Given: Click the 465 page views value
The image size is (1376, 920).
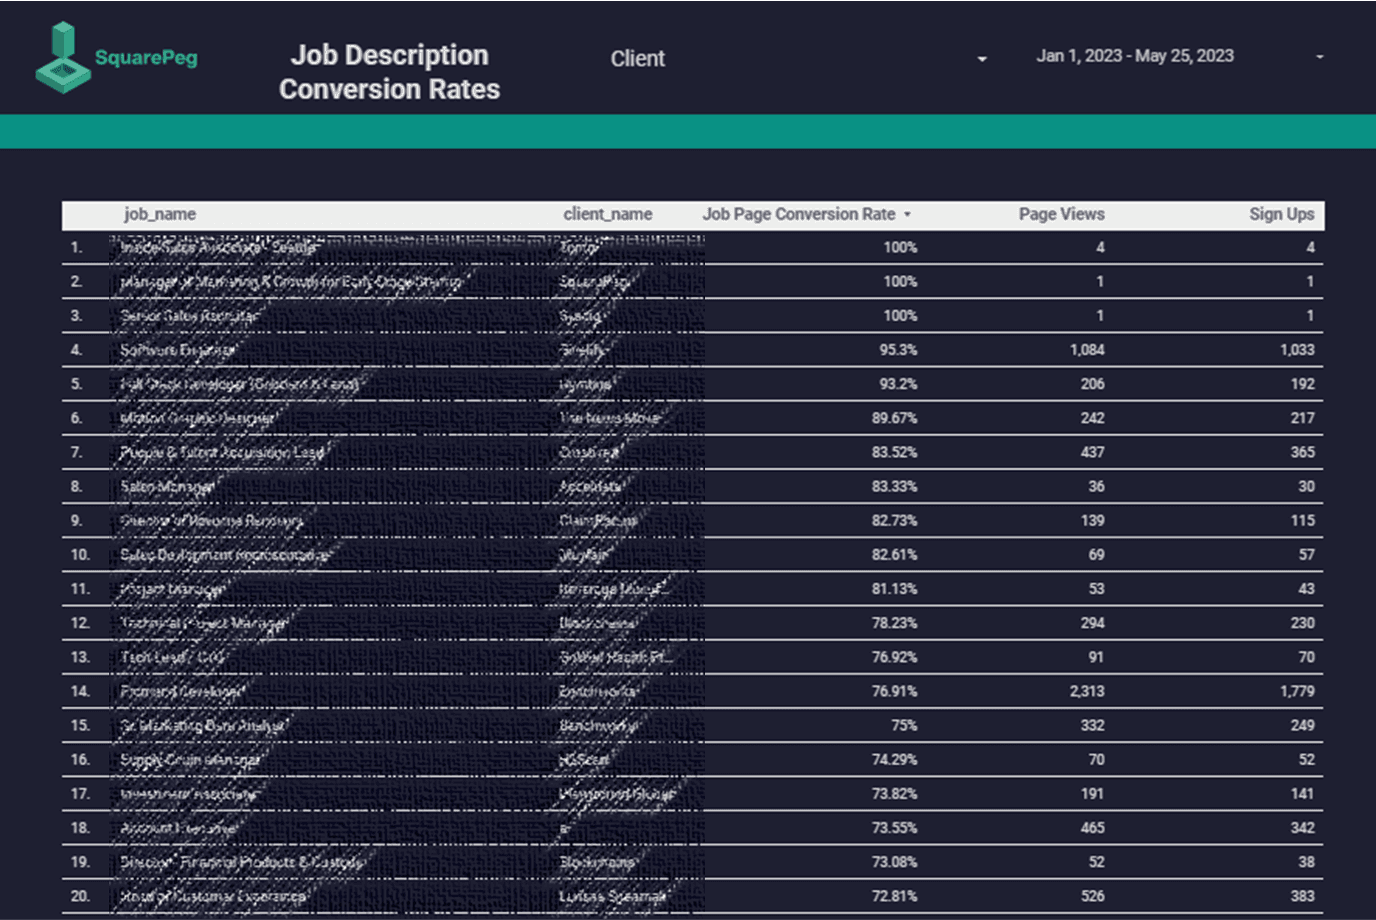Looking at the screenshot, I should click(x=1092, y=827).
